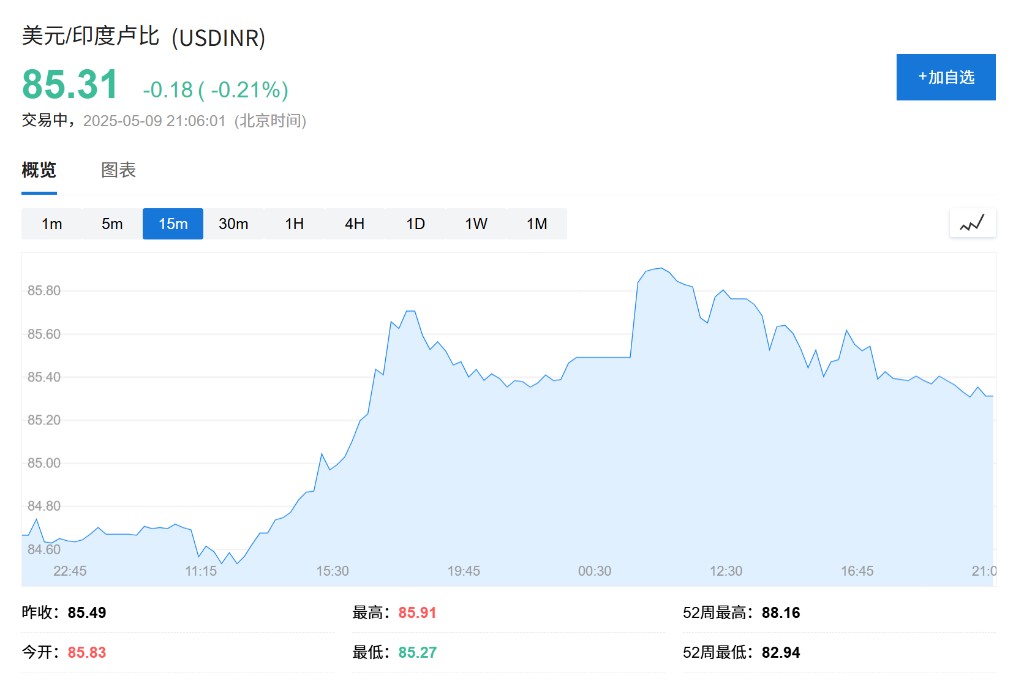1024x684 pixels.
Task: Click the 12:30 time axis label
Action: pos(726,571)
